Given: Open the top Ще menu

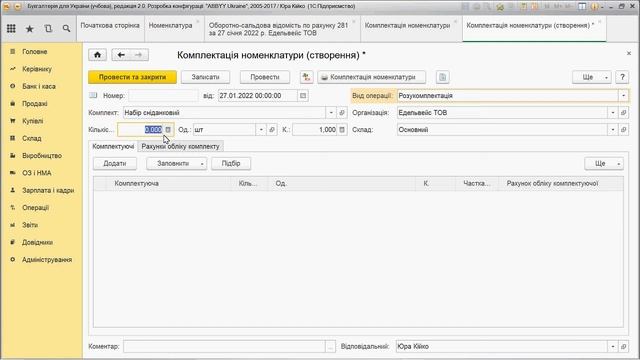Looking at the screenshot, I should click(x=591, y=77).
